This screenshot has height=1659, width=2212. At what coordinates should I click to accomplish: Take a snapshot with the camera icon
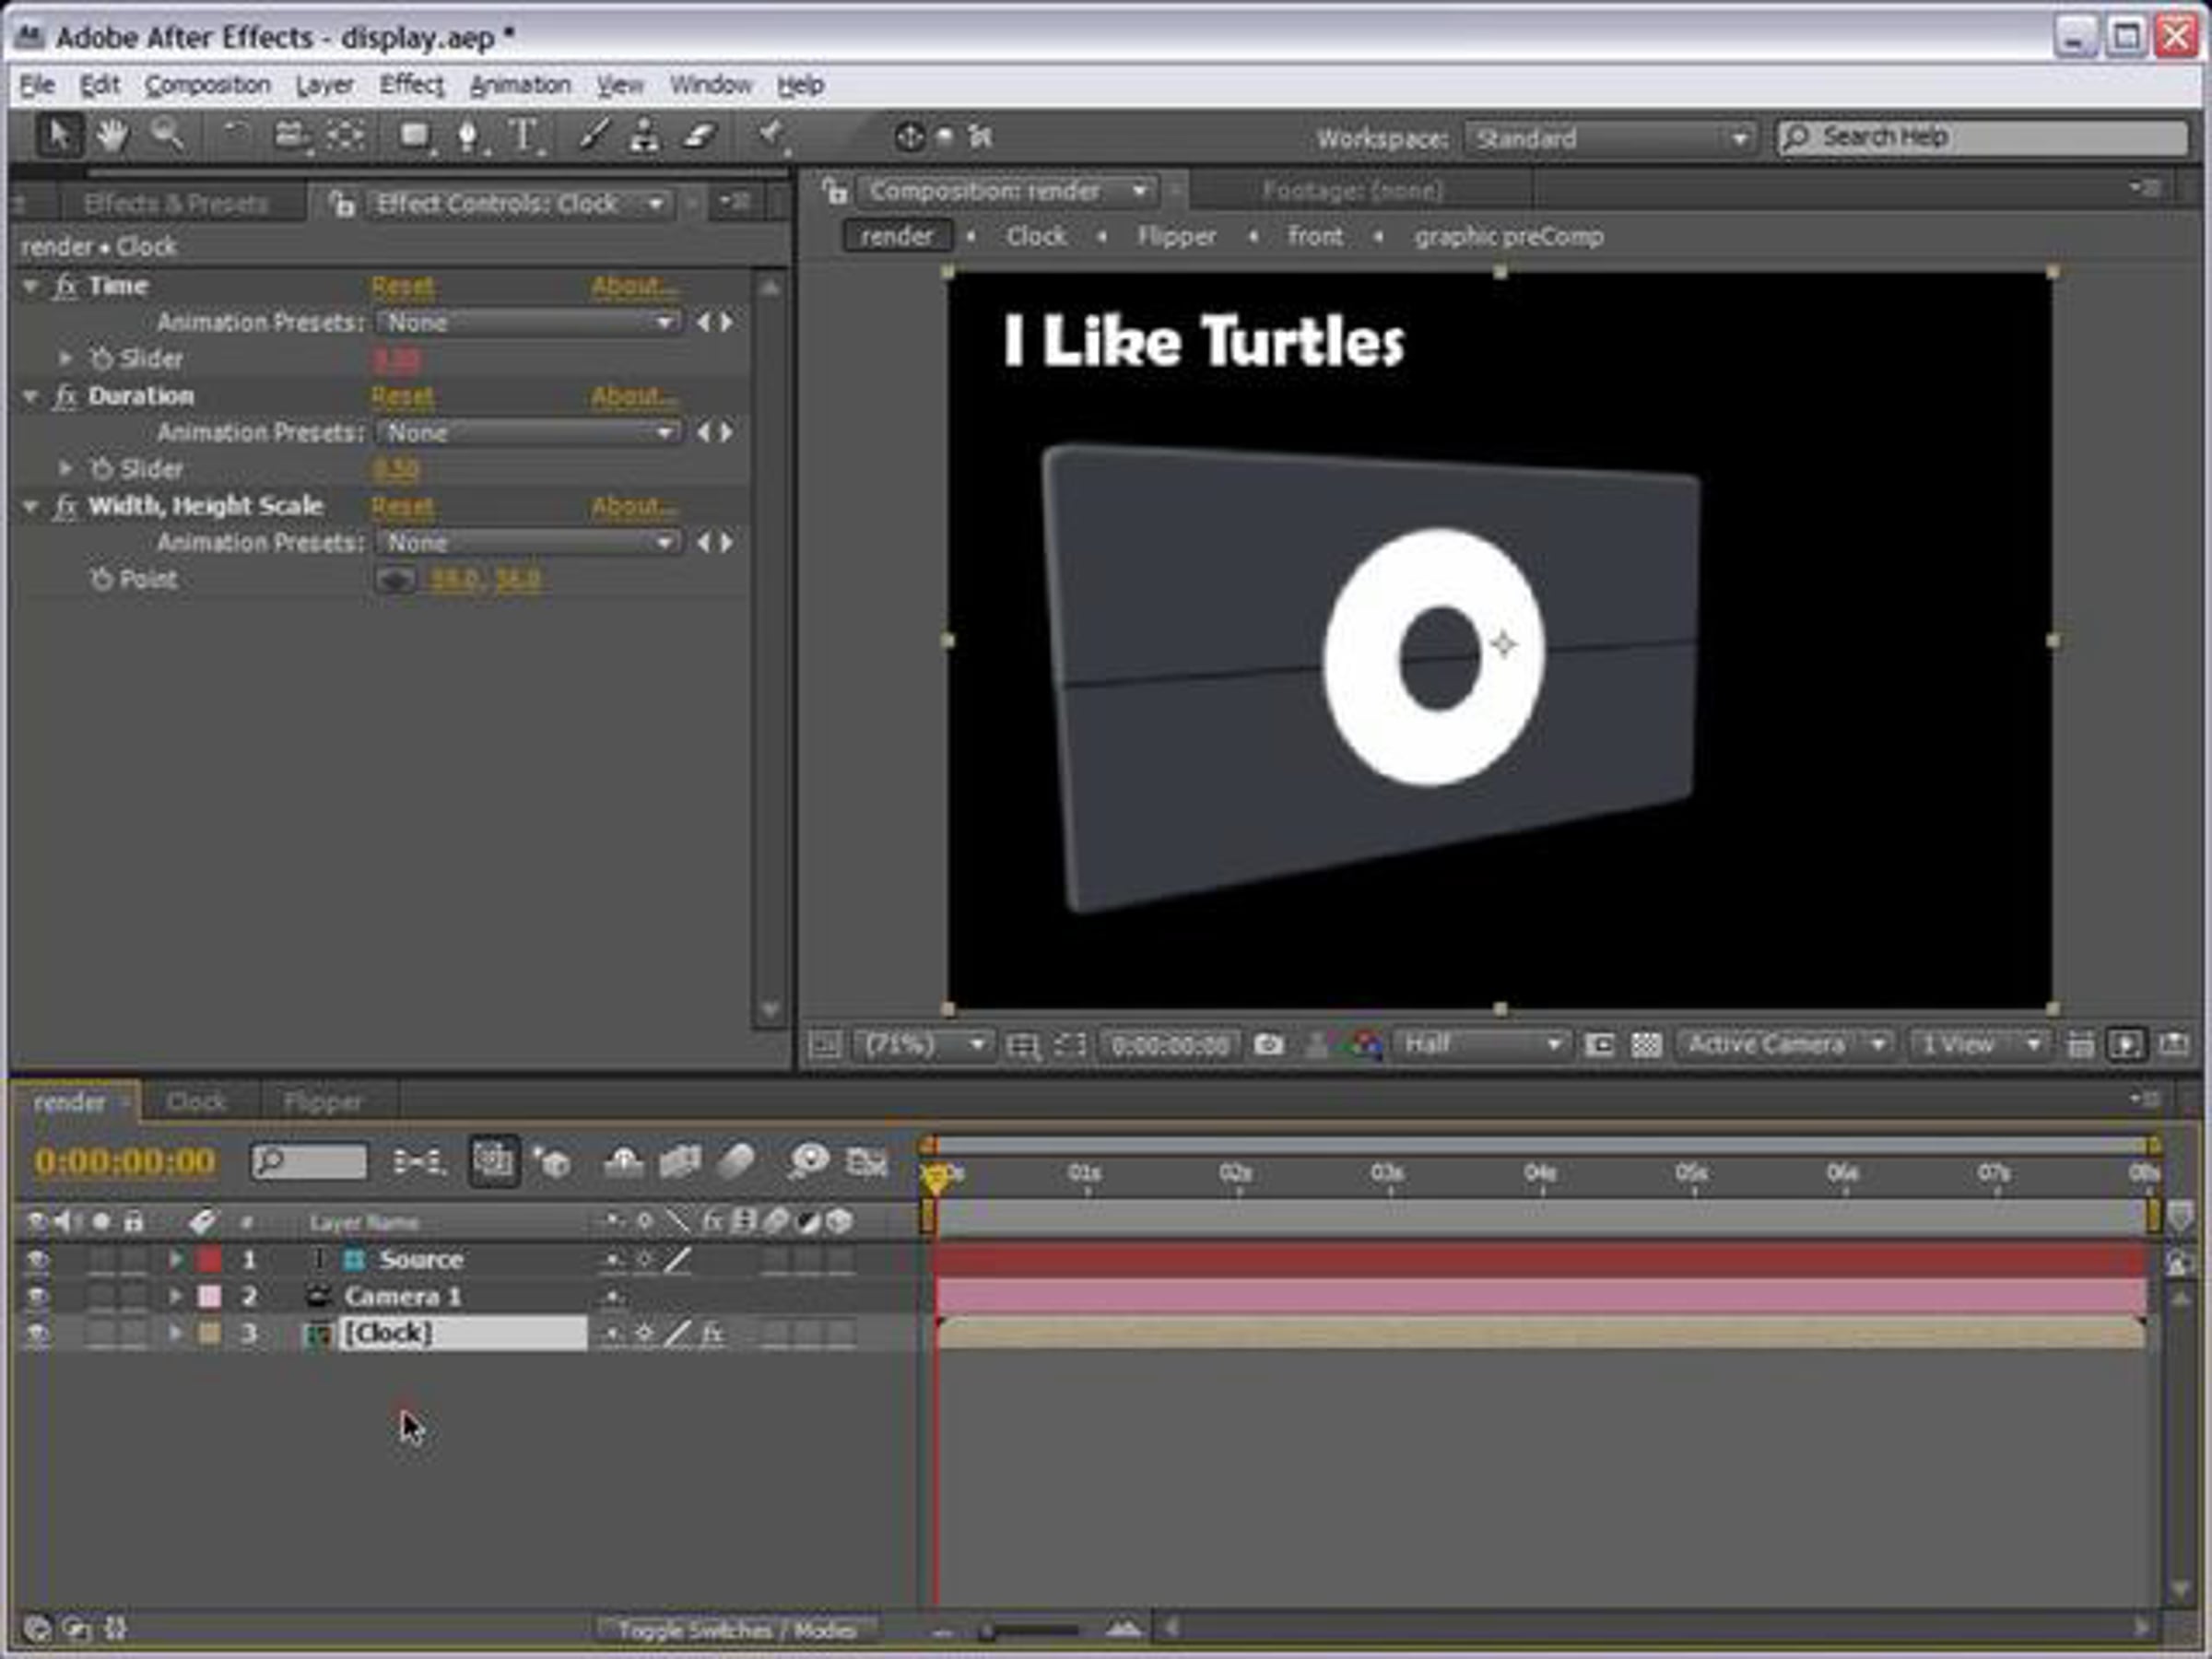(x=1269, y=1046)
